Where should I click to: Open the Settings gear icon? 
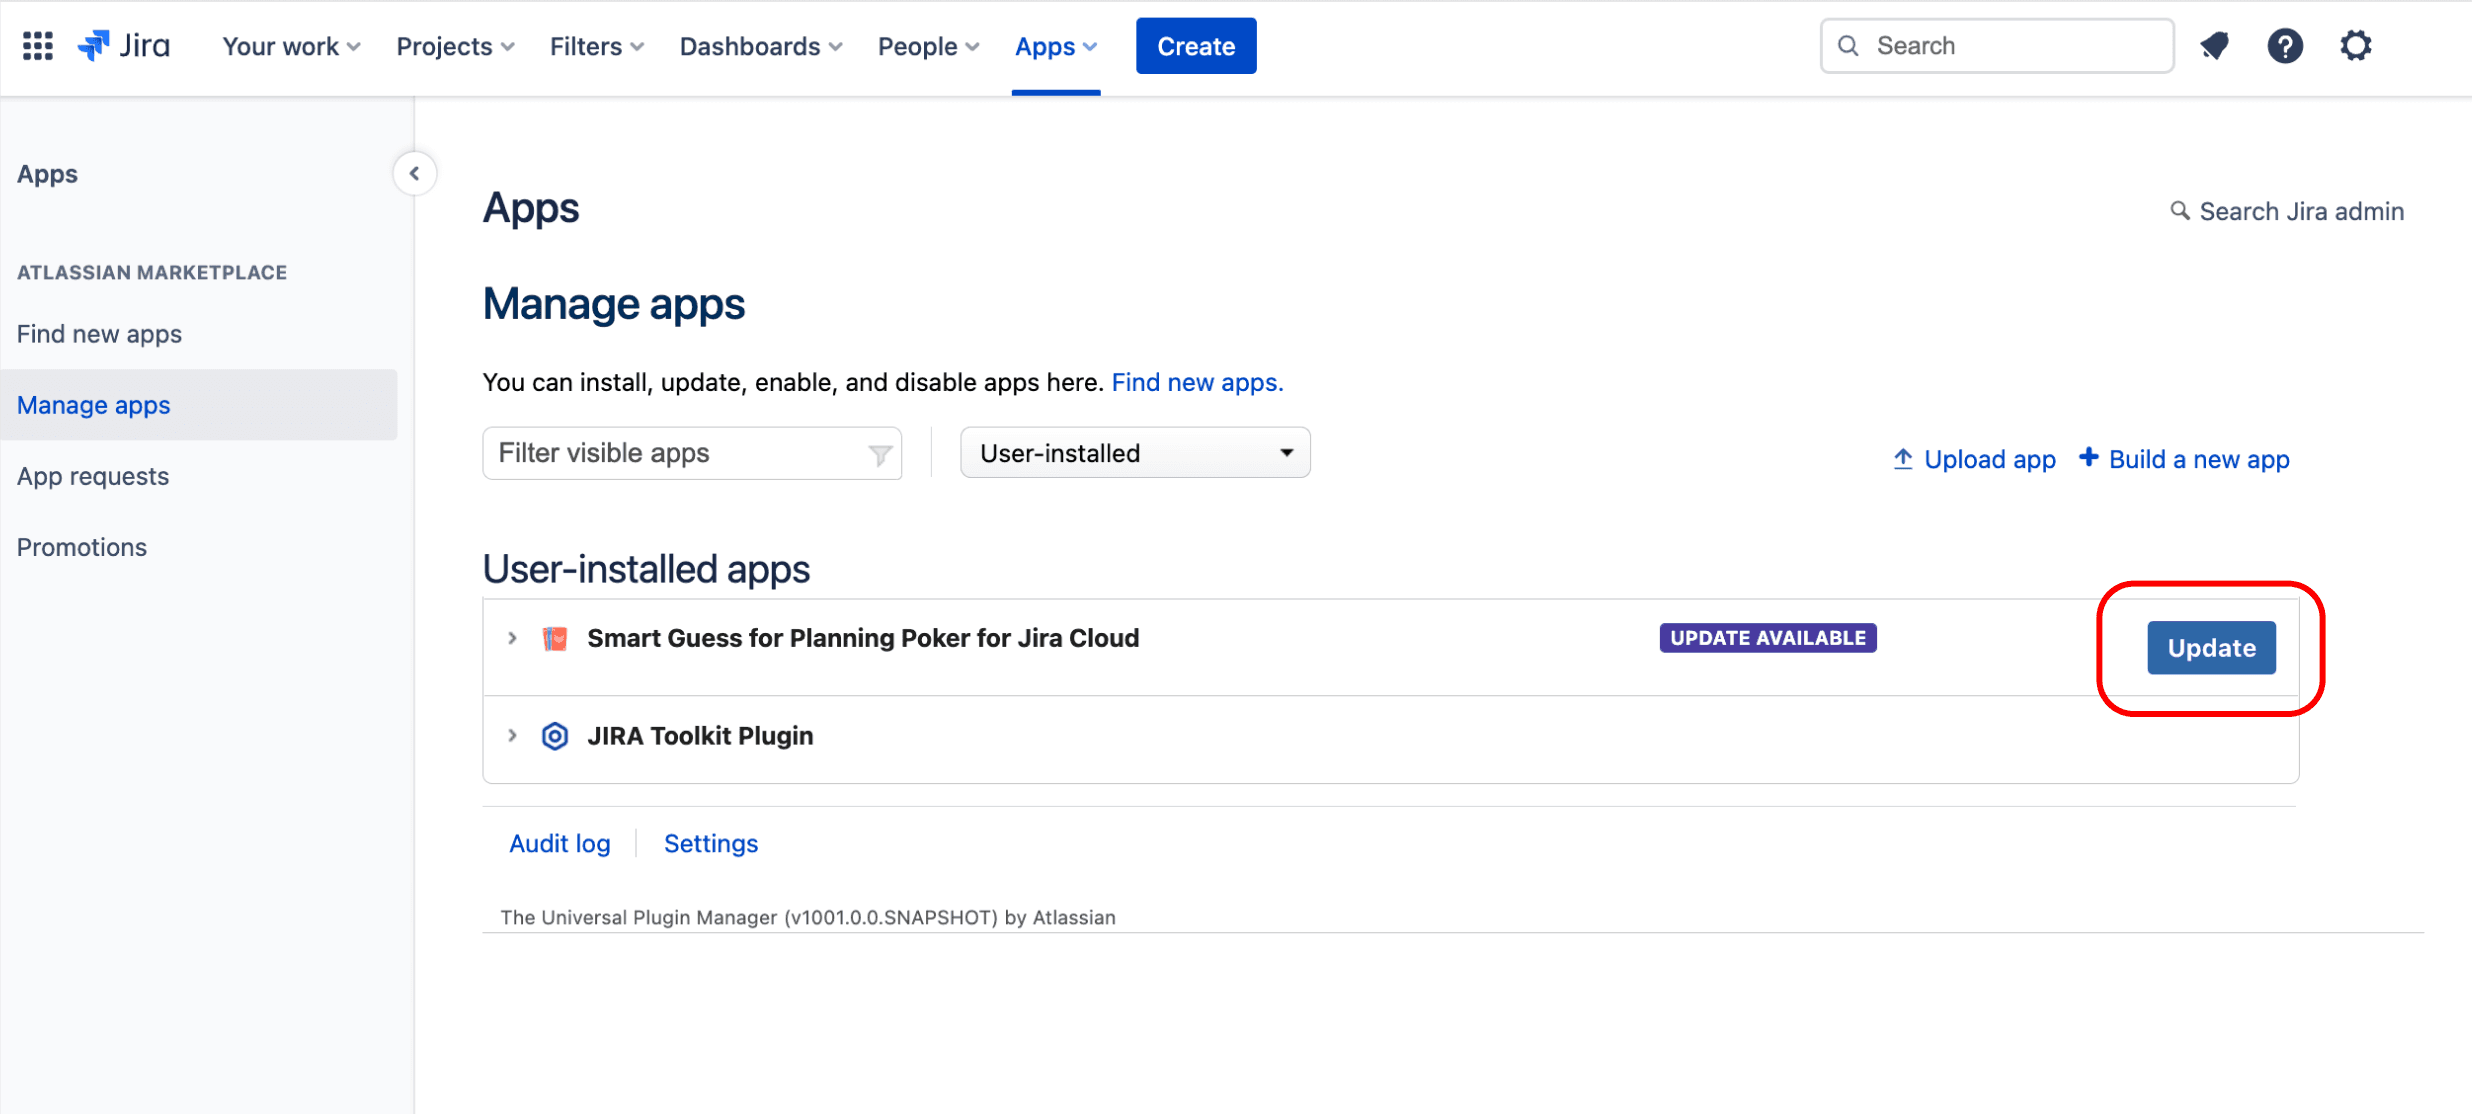coord(2356,46)
